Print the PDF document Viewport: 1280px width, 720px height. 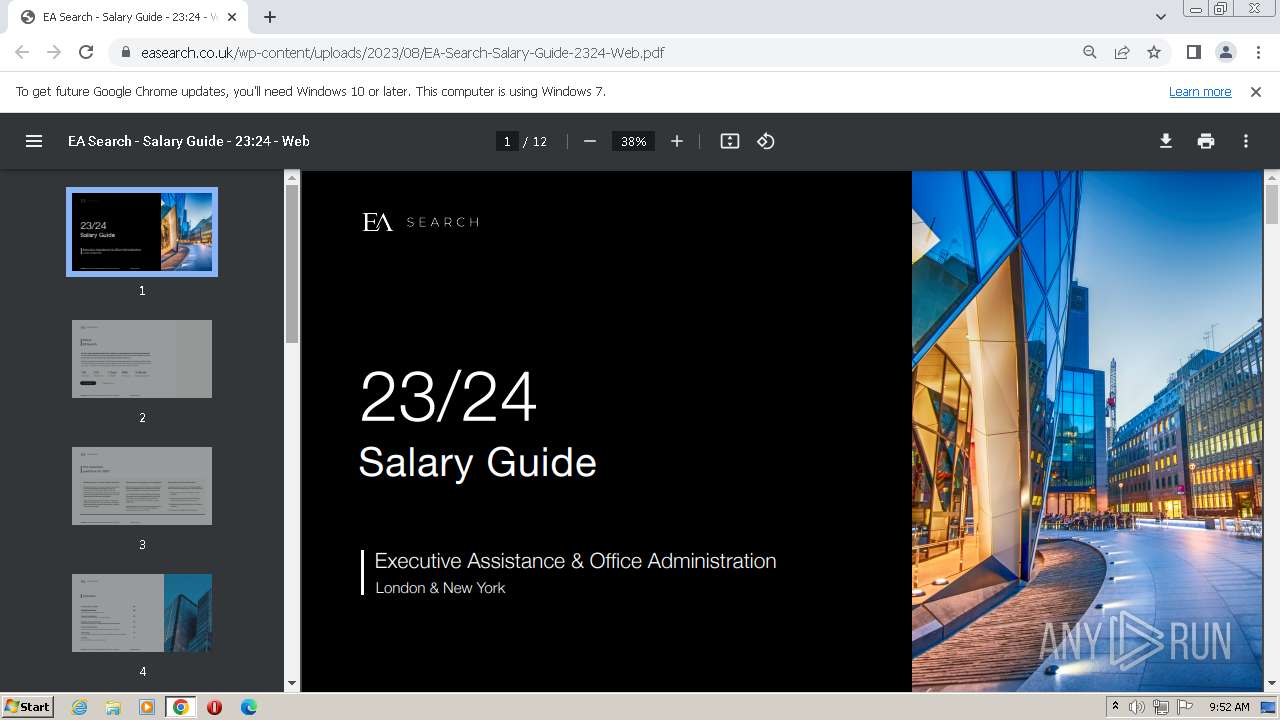[x=1206, y=141]
